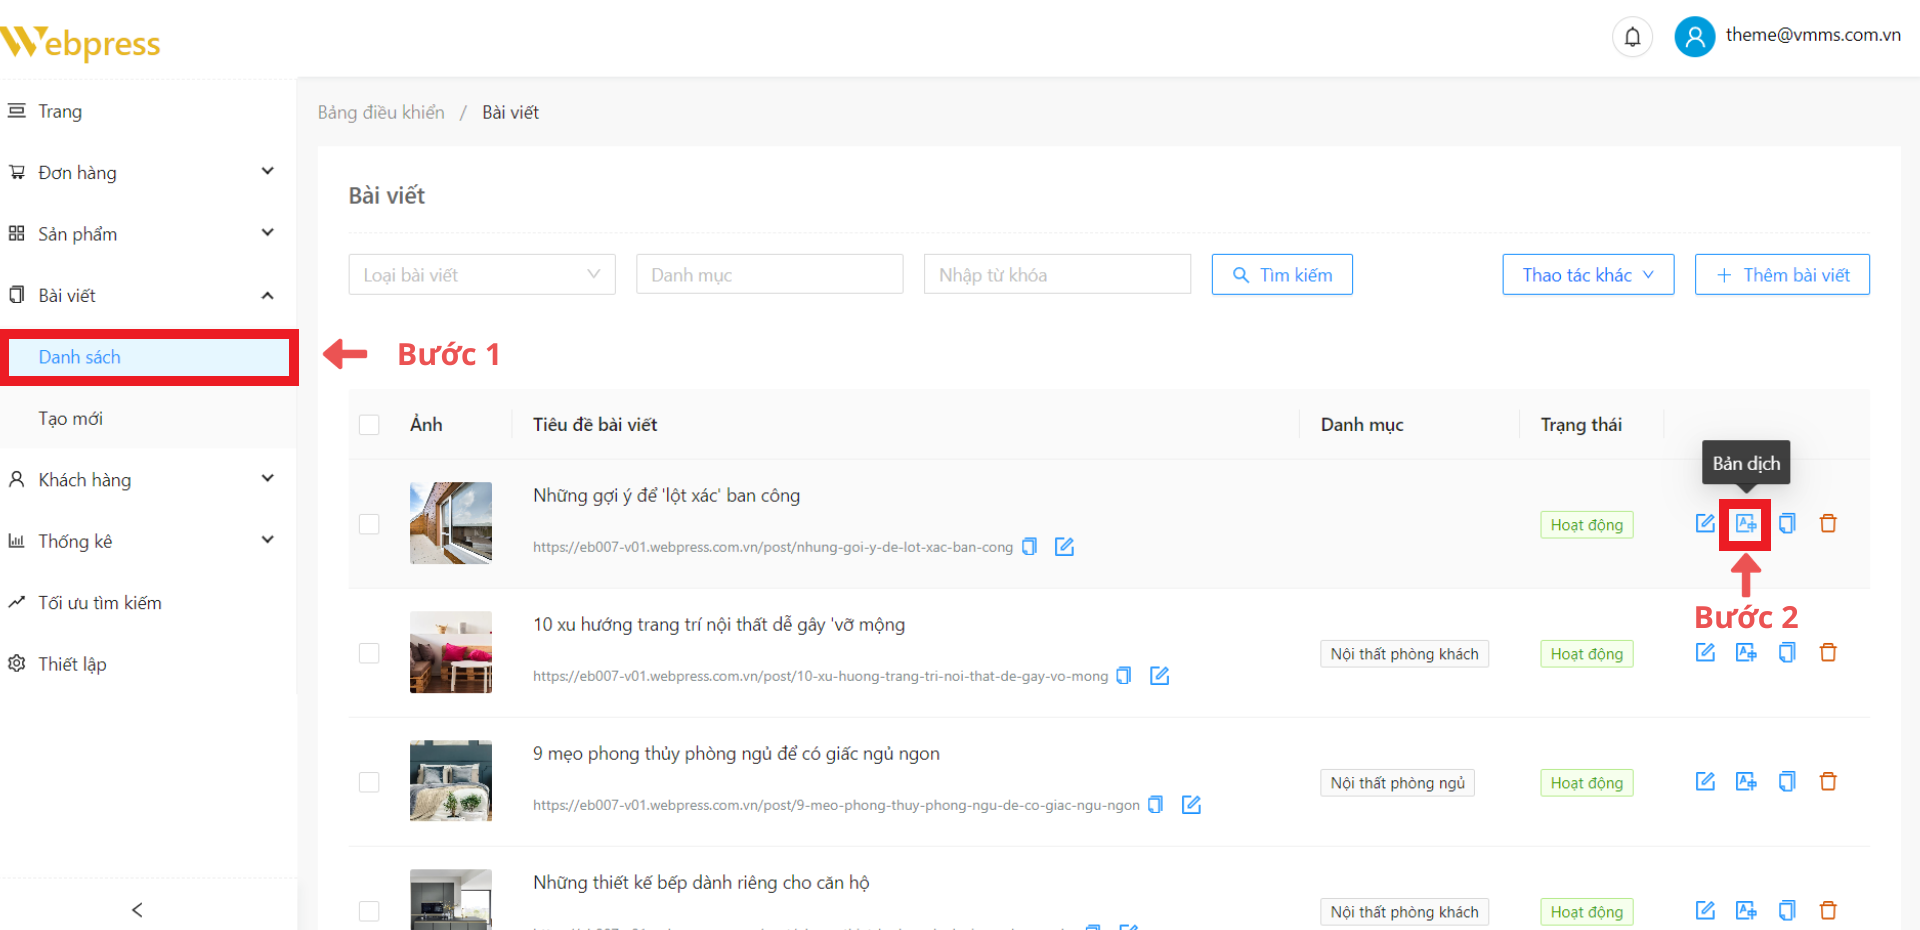
Task: Check the box for 'lột xác' ban công post
Action: click(x=369, y=525)
